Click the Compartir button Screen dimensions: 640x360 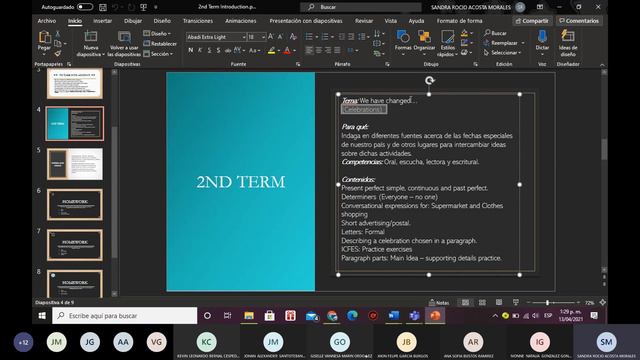[532, 21]
